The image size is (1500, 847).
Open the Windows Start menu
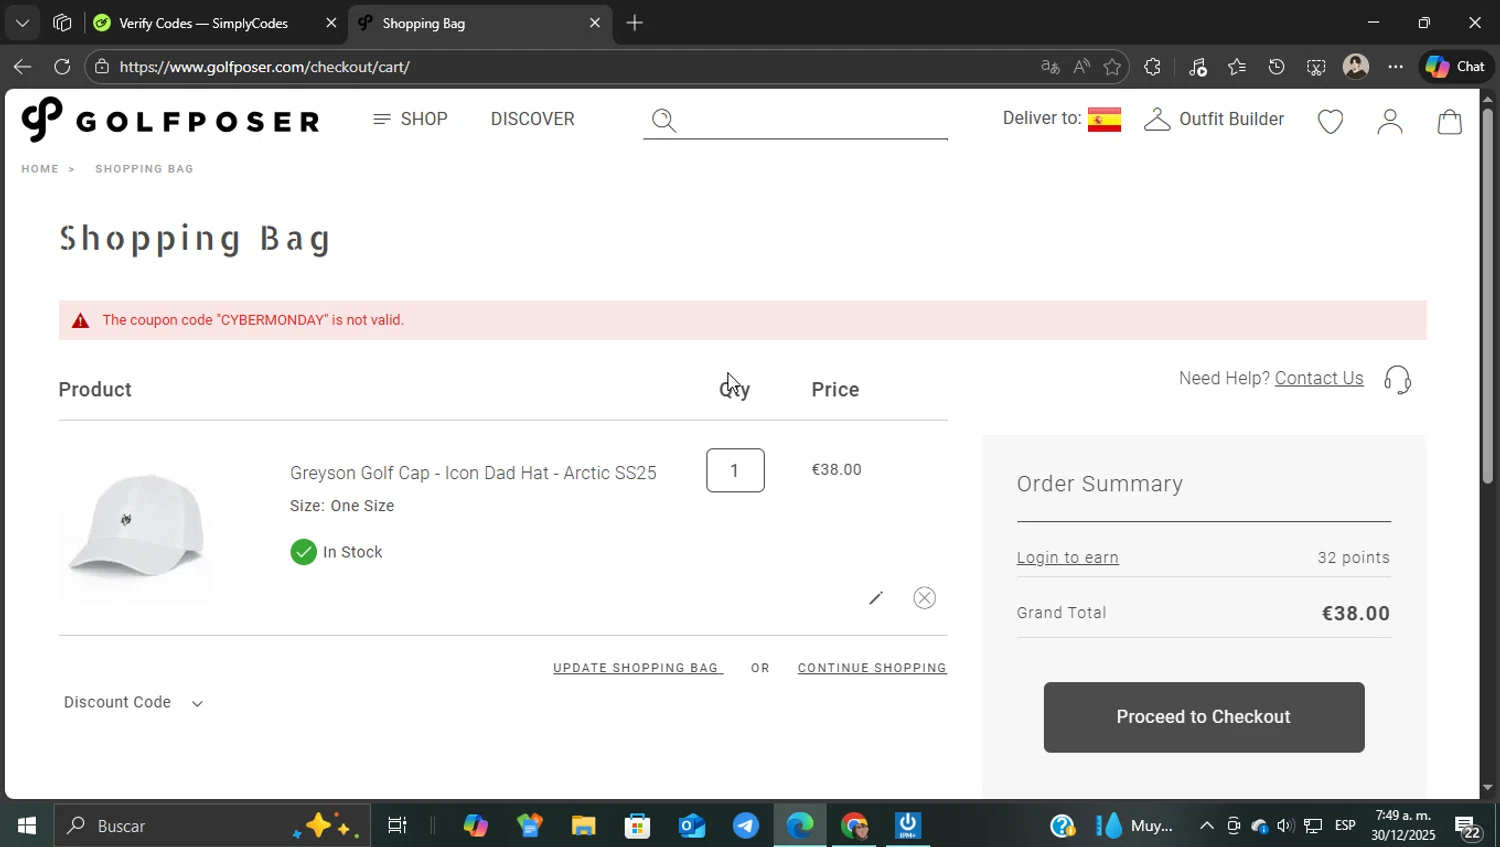pos(26,826)
